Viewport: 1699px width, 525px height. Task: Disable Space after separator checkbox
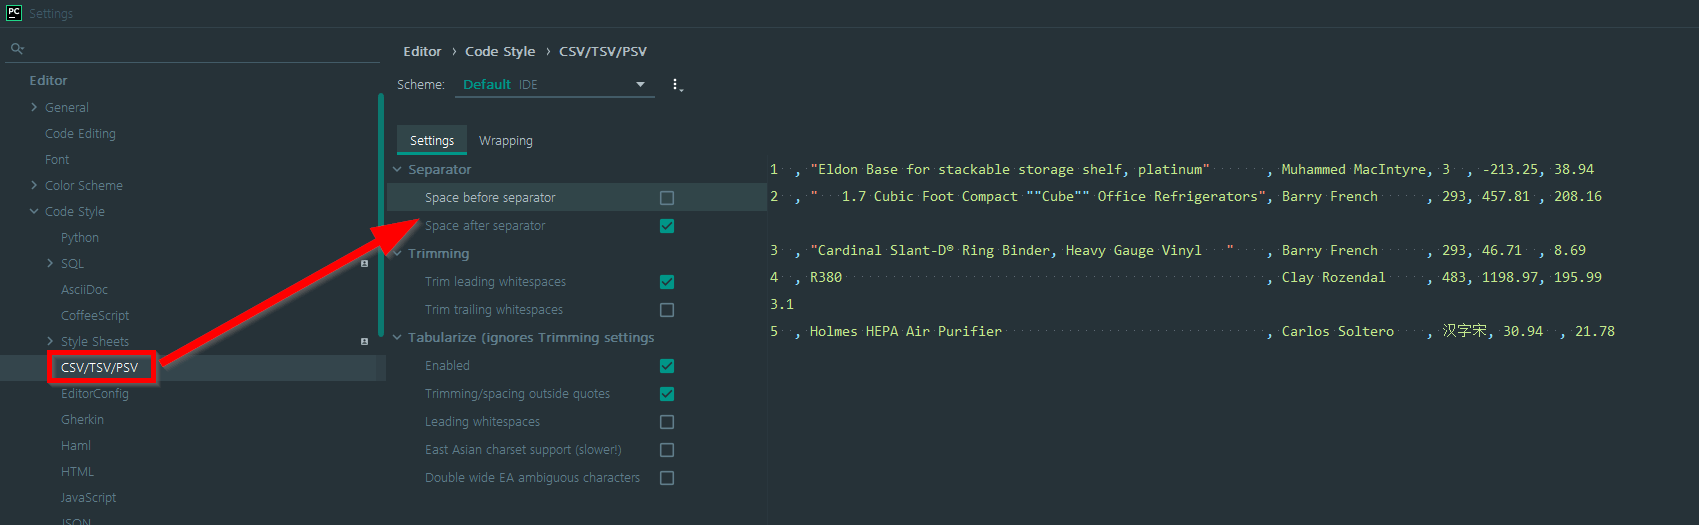click(x=667, y=226)
